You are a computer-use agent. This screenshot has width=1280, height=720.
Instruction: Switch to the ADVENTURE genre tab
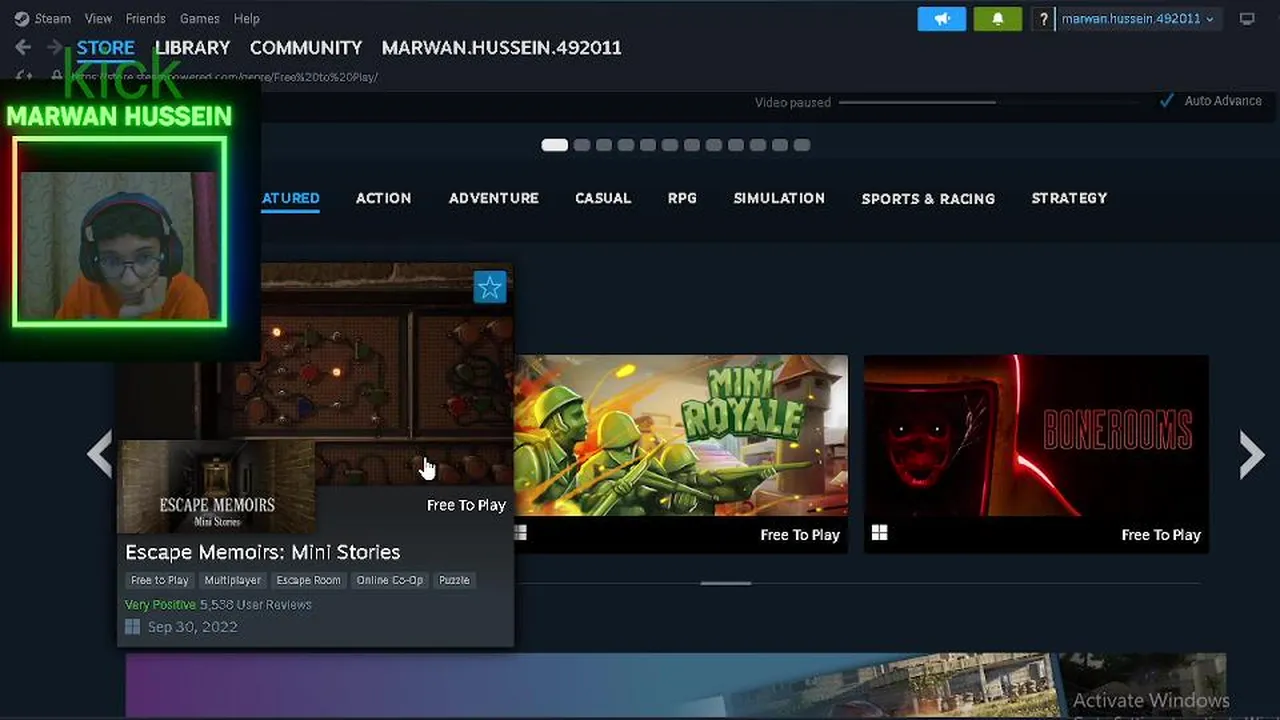[494, 198]
